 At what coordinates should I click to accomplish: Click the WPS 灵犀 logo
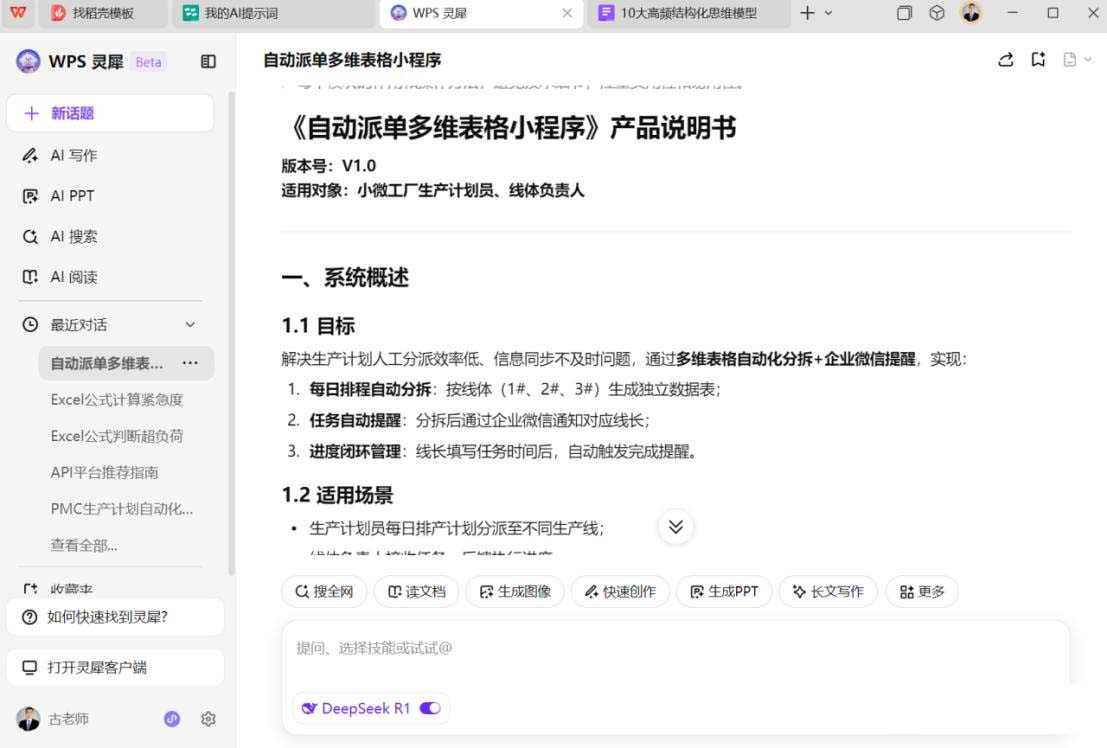[28, 61]
